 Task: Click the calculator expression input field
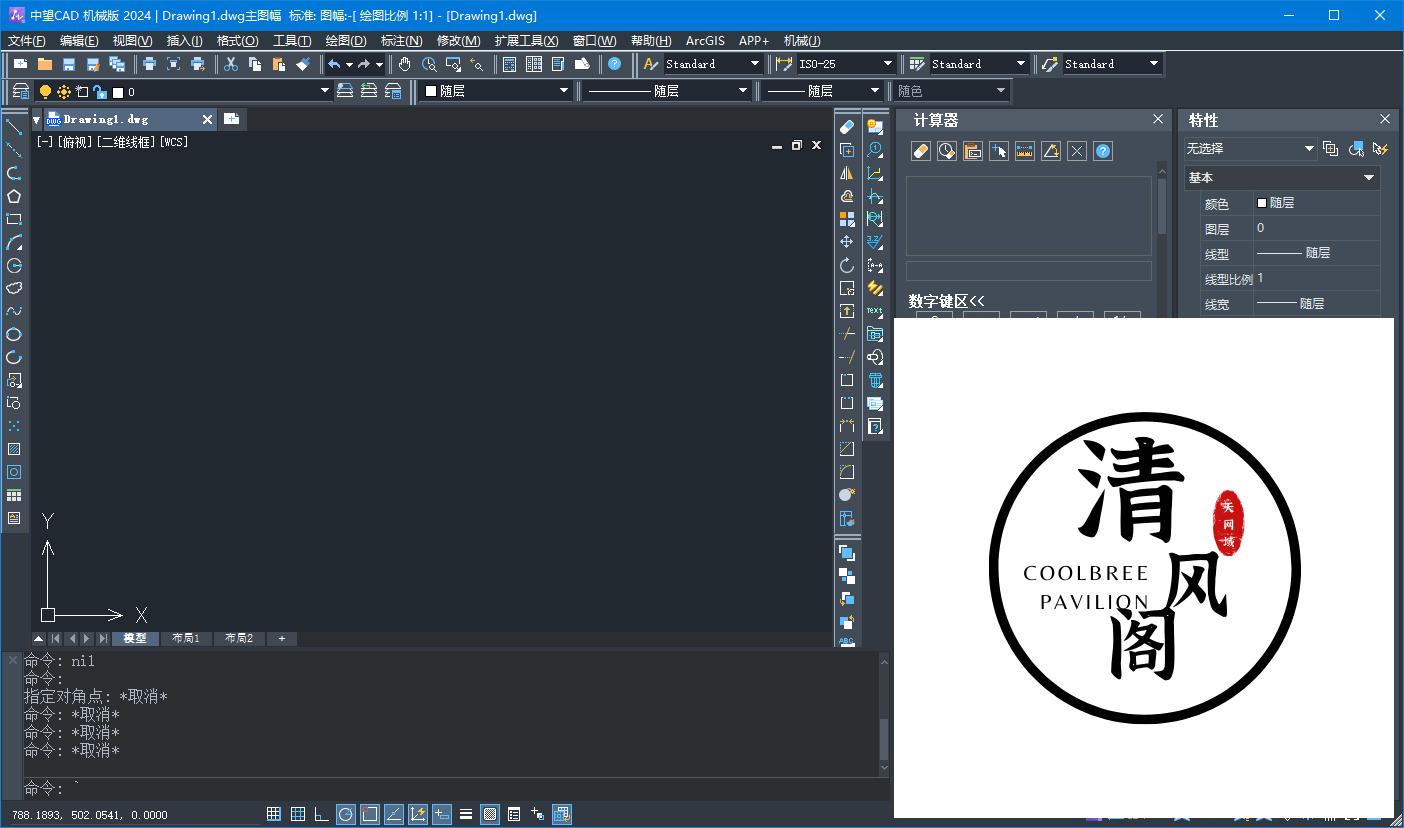(x=1029, y=271)
